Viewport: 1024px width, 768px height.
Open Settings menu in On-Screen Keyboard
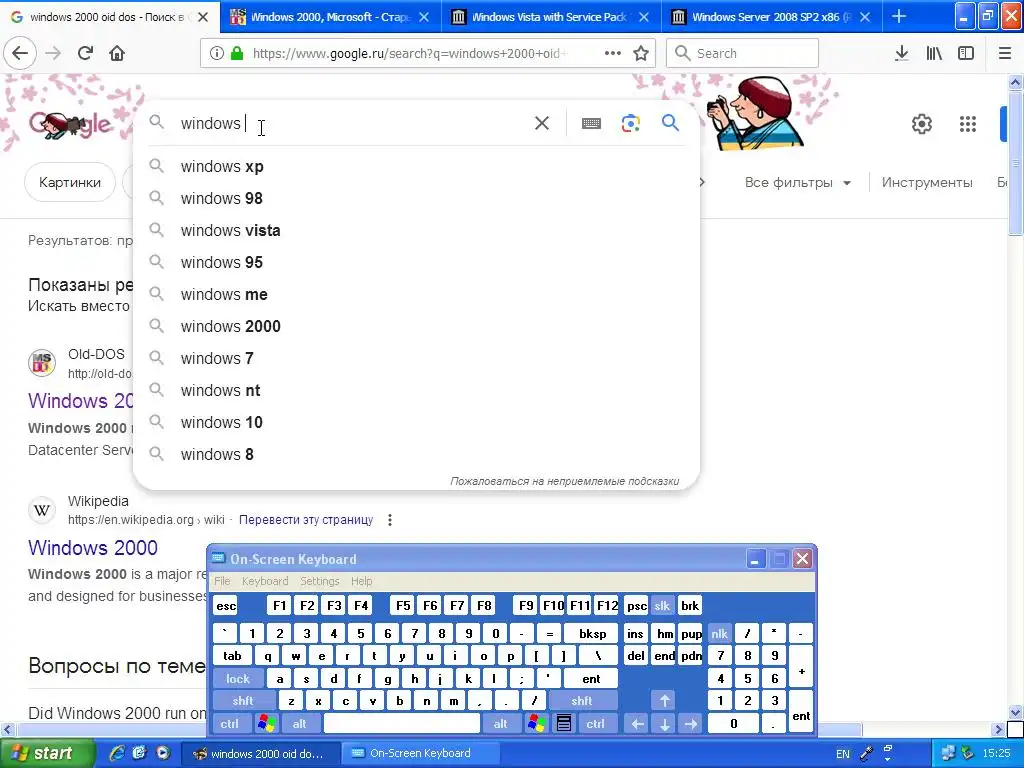(x=319, y=581)
